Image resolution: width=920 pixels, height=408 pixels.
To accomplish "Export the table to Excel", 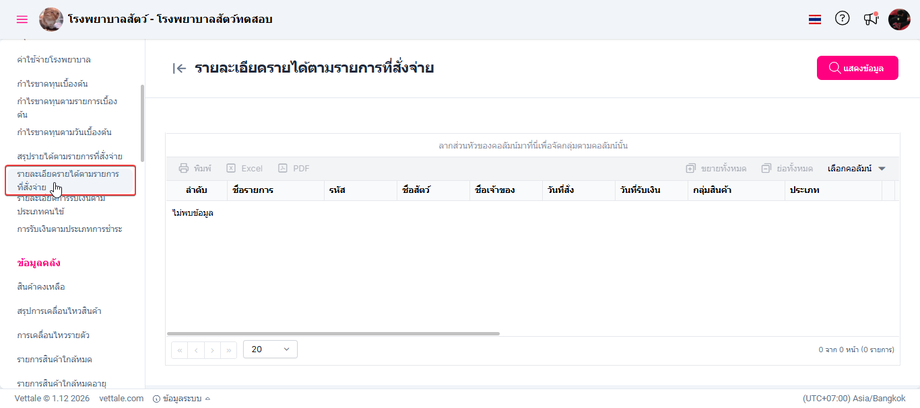I will pos(245,168).
